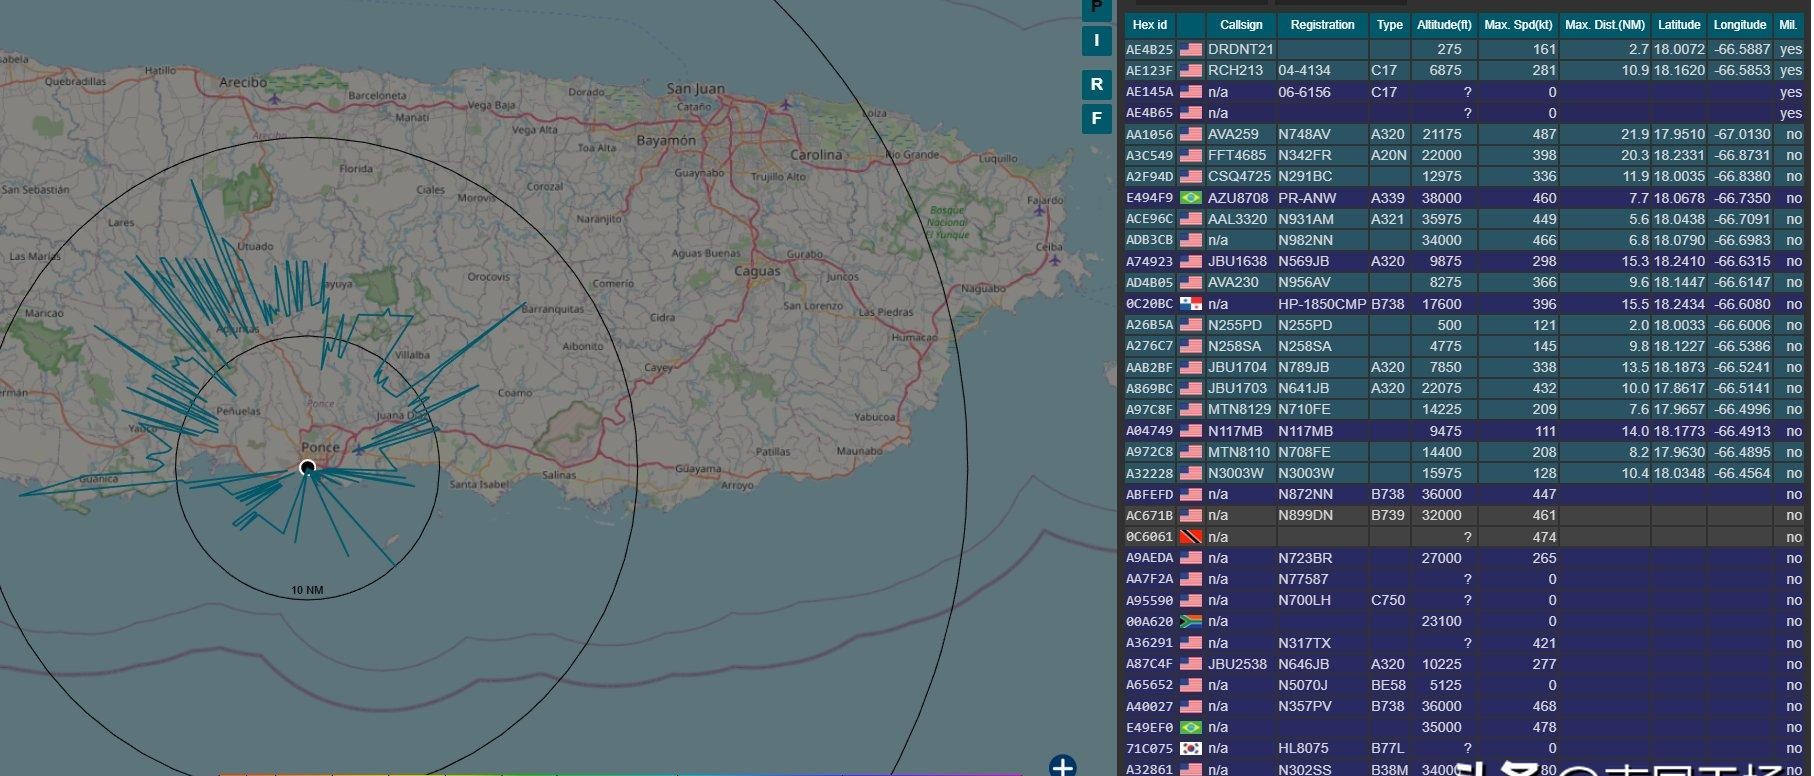Click the 10 NM range ring label
The height and width of the screenshot is (776, 1814).
pyautogui.click(x=307, y=590)
